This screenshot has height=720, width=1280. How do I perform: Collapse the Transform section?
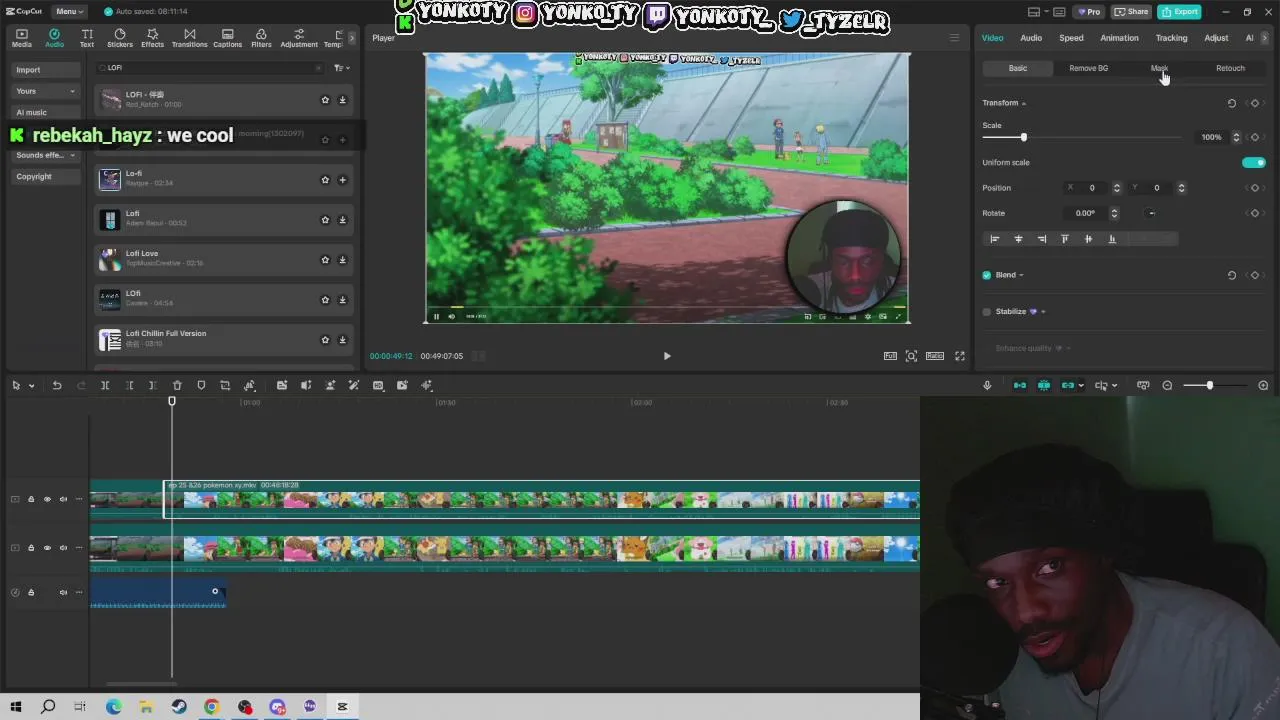click(1023, 103)
